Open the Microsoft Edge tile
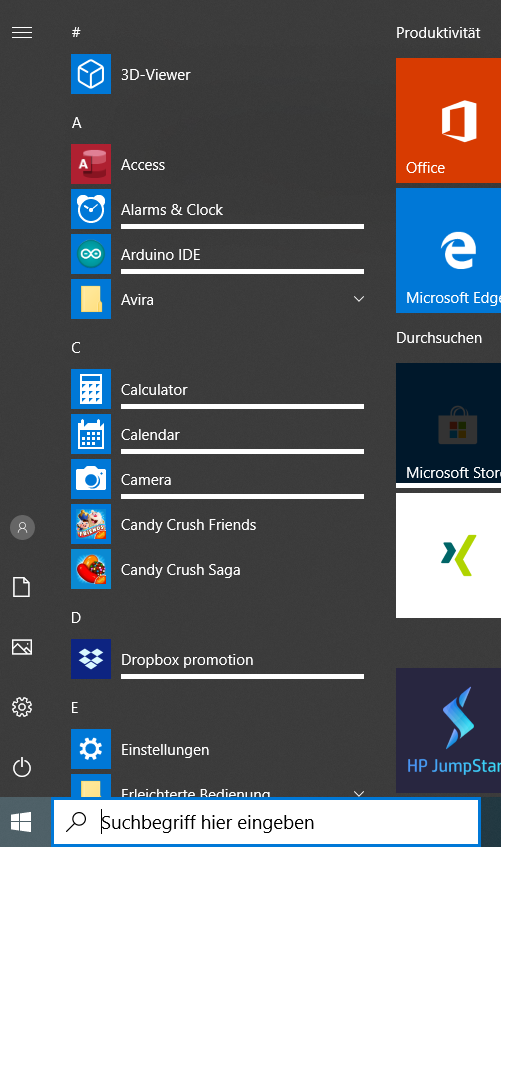The image size is (510, 1080). click(448, 251)
